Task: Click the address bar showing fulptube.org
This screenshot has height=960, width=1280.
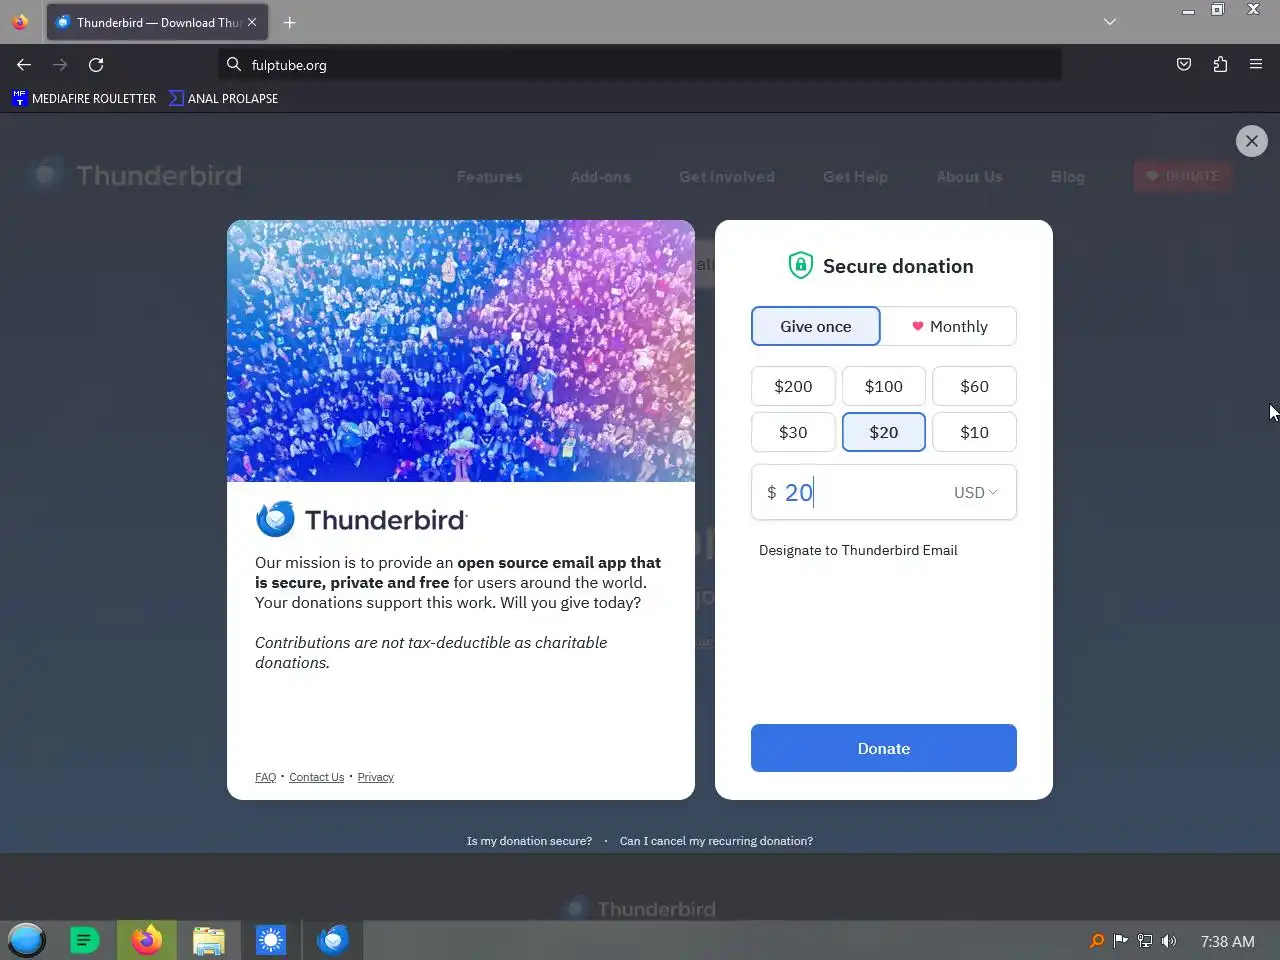Action: [640, 65]
